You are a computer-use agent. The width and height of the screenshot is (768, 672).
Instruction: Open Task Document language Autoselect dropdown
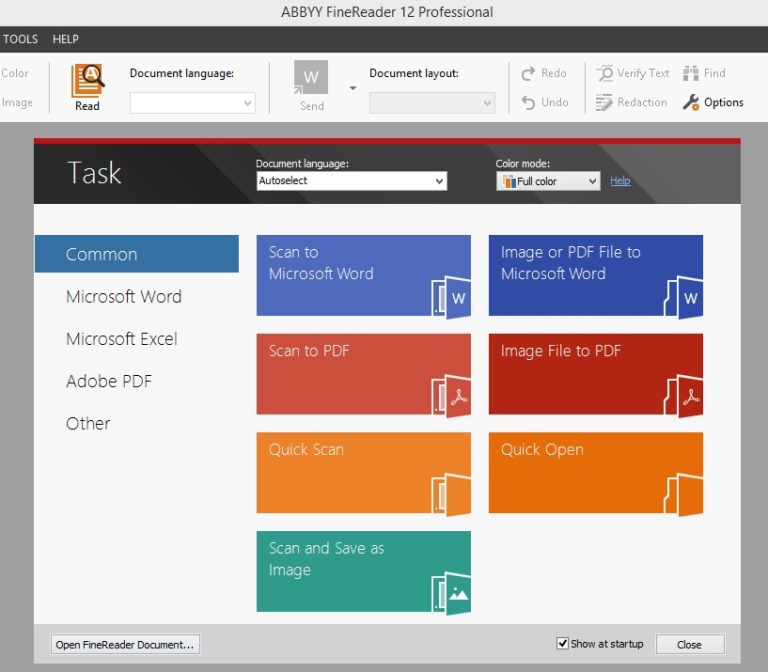pos(352,181)
